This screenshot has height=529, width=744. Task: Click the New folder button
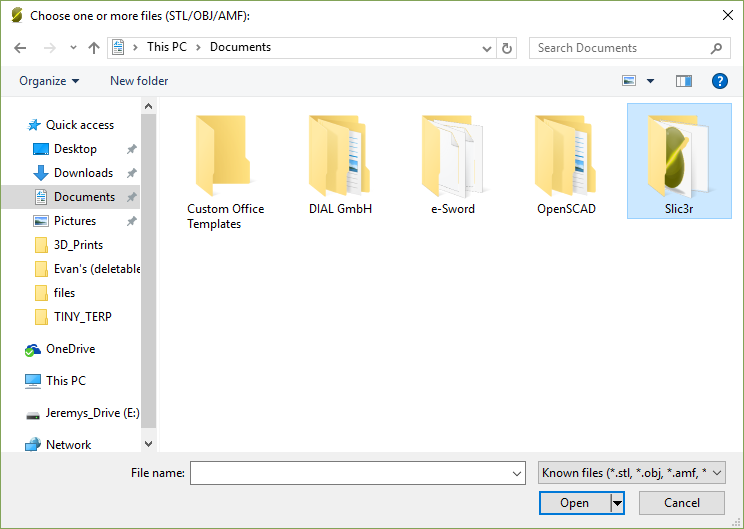pos(139,81)
